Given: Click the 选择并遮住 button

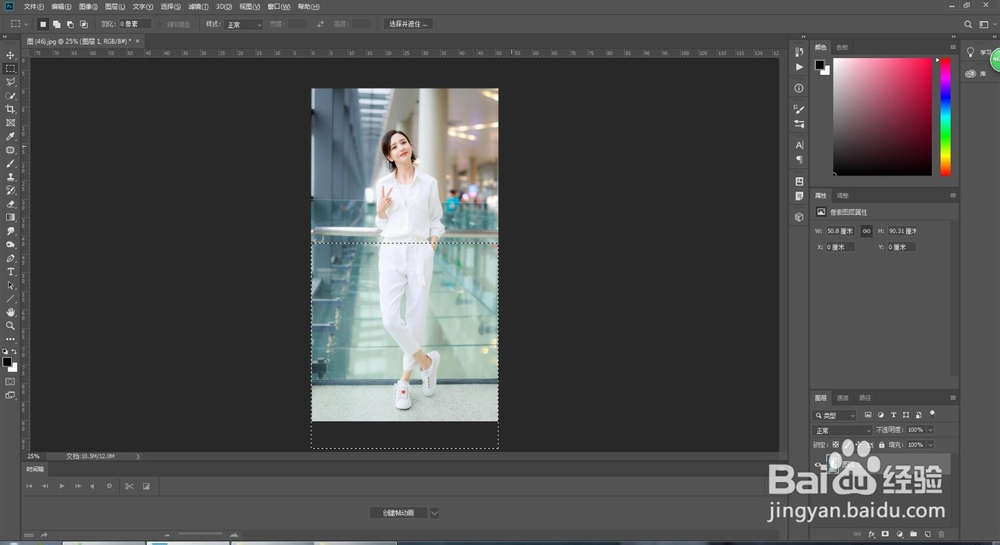Looking at the screenshot, I should (x=408, y=24).
